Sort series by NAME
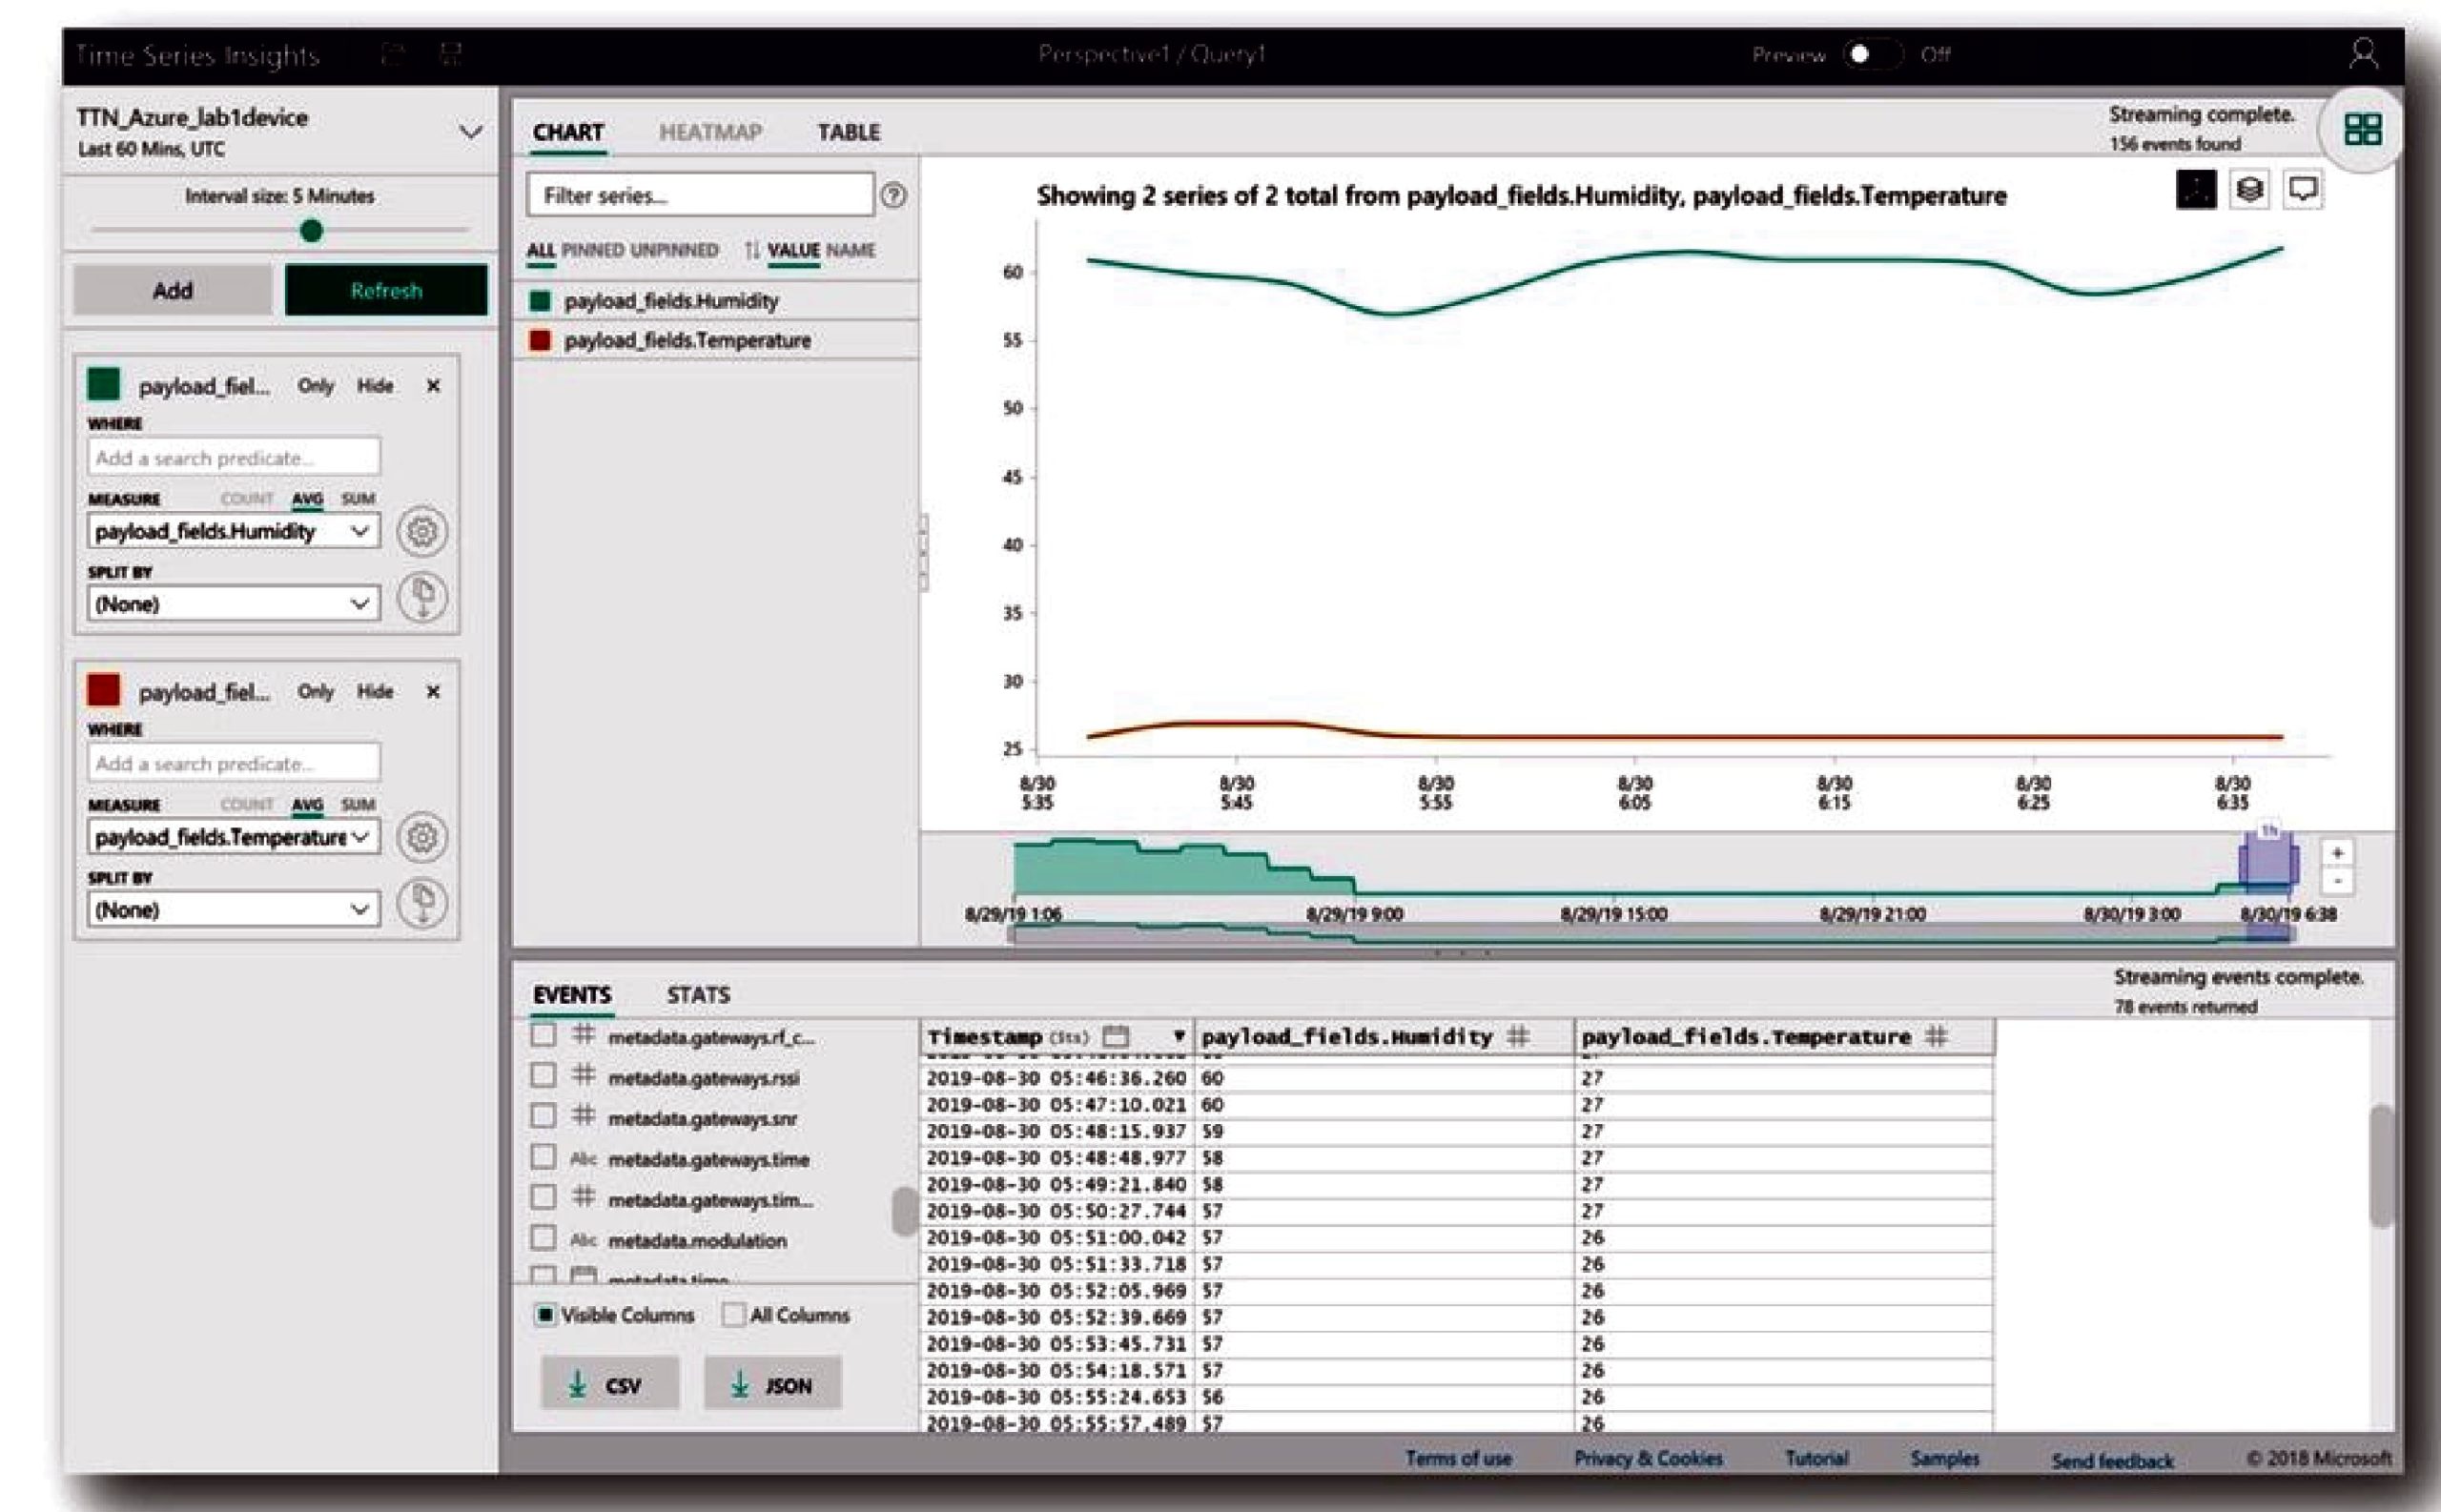This screenshot has height=1512, width=2441. [x=850, y=250]
